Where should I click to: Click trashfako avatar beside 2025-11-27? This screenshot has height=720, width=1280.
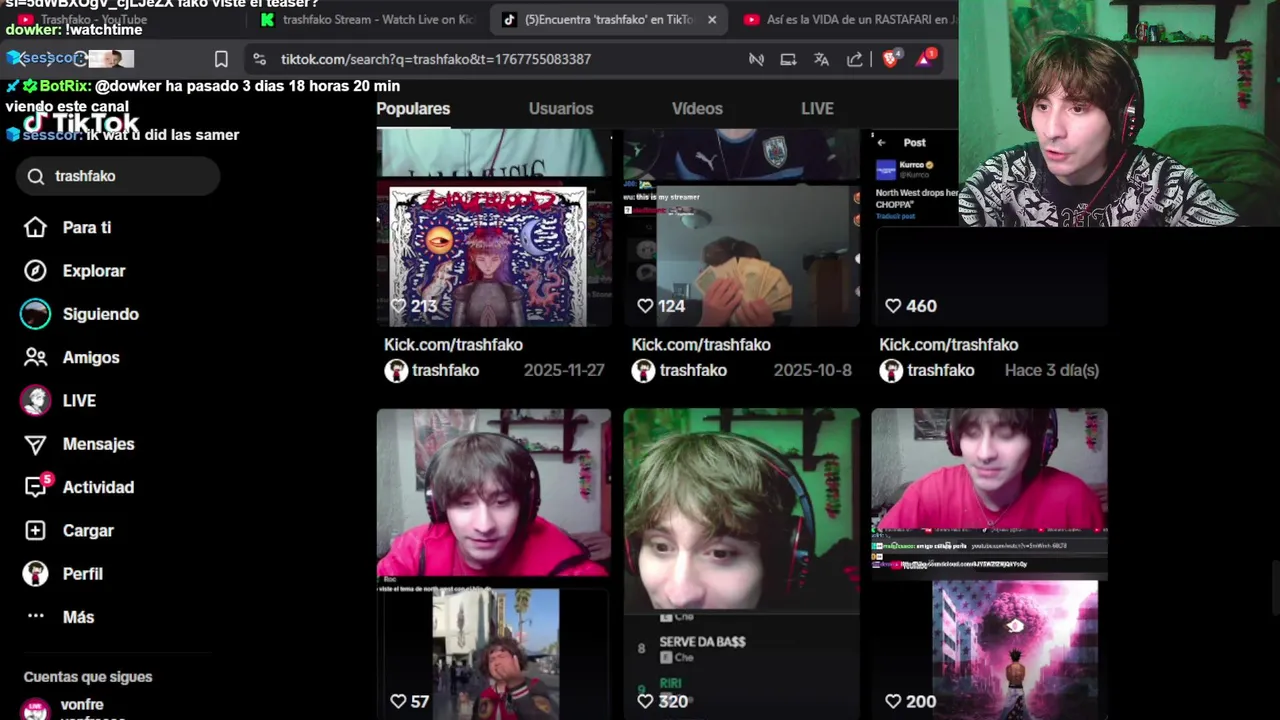[x=396, y=371]
